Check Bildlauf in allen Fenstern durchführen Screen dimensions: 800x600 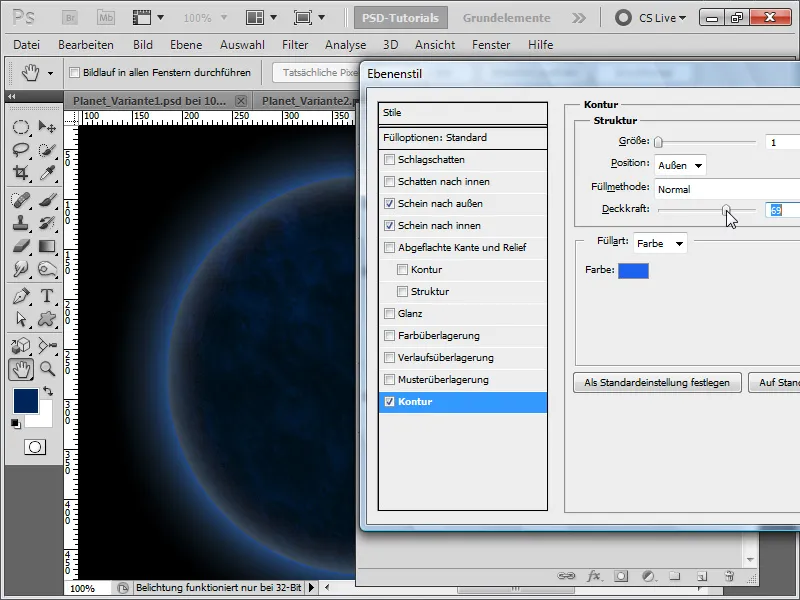tap(74, 72)
